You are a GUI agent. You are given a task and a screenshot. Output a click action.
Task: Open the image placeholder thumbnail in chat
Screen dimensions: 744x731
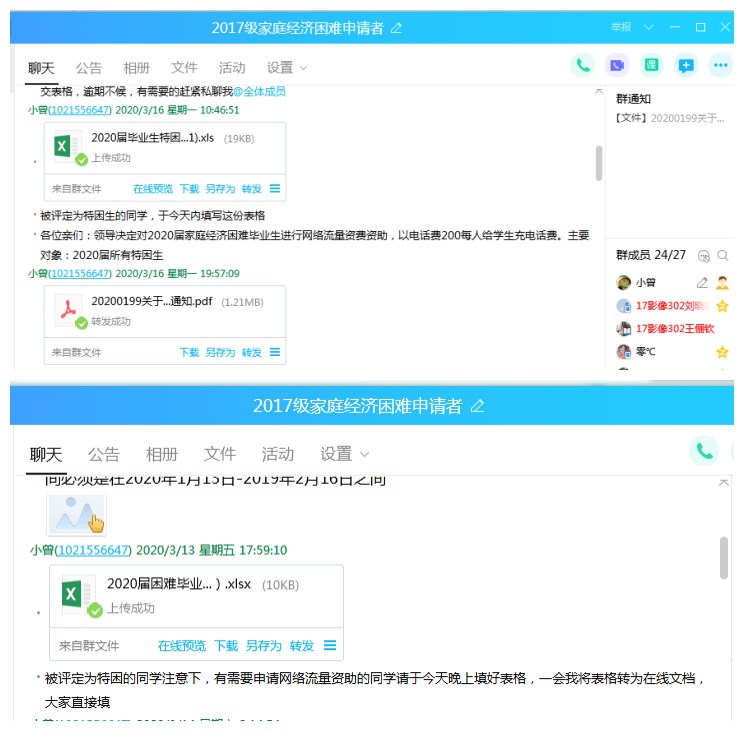click(x=77, y=515)
